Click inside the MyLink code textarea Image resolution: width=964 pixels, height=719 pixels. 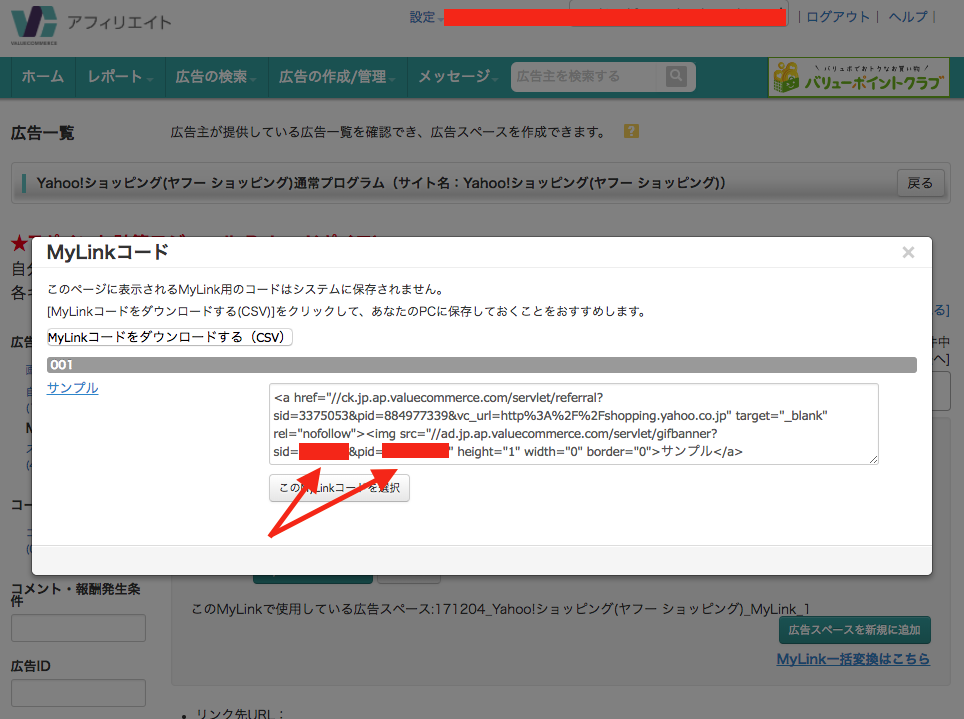[573, 424]
